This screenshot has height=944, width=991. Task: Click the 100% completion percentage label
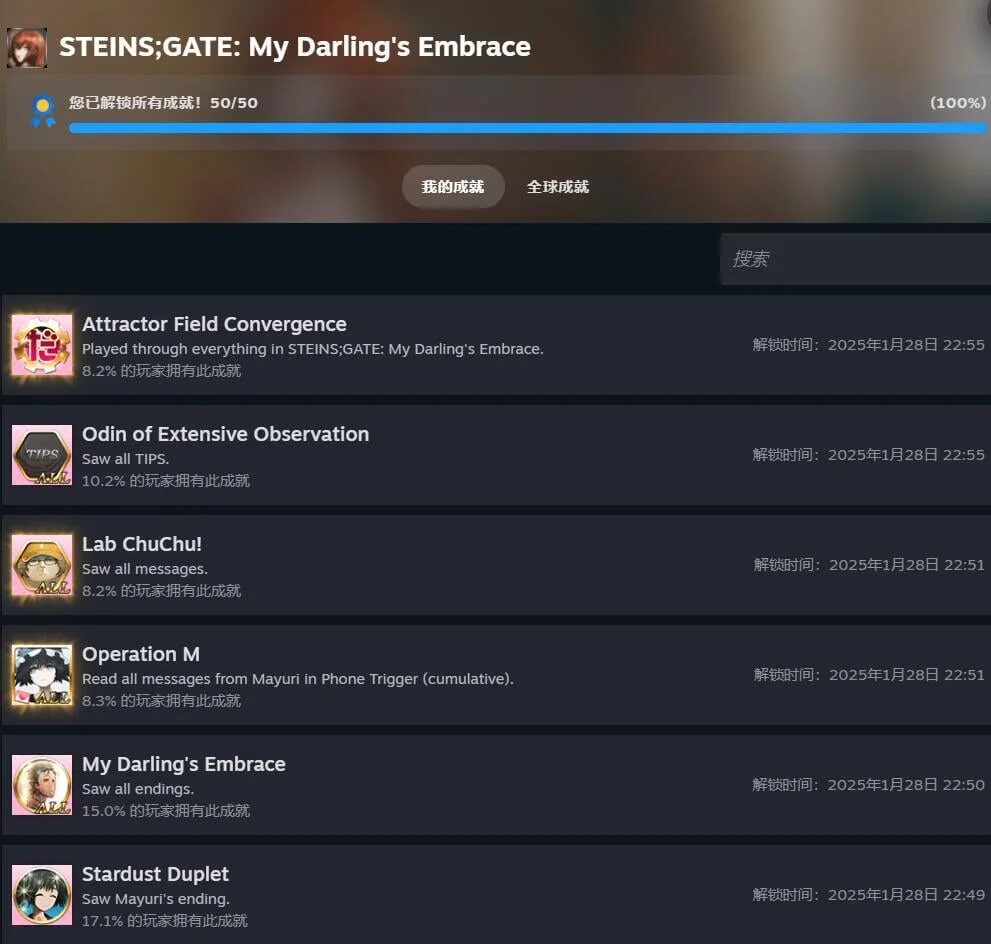(x=957, y=103)
